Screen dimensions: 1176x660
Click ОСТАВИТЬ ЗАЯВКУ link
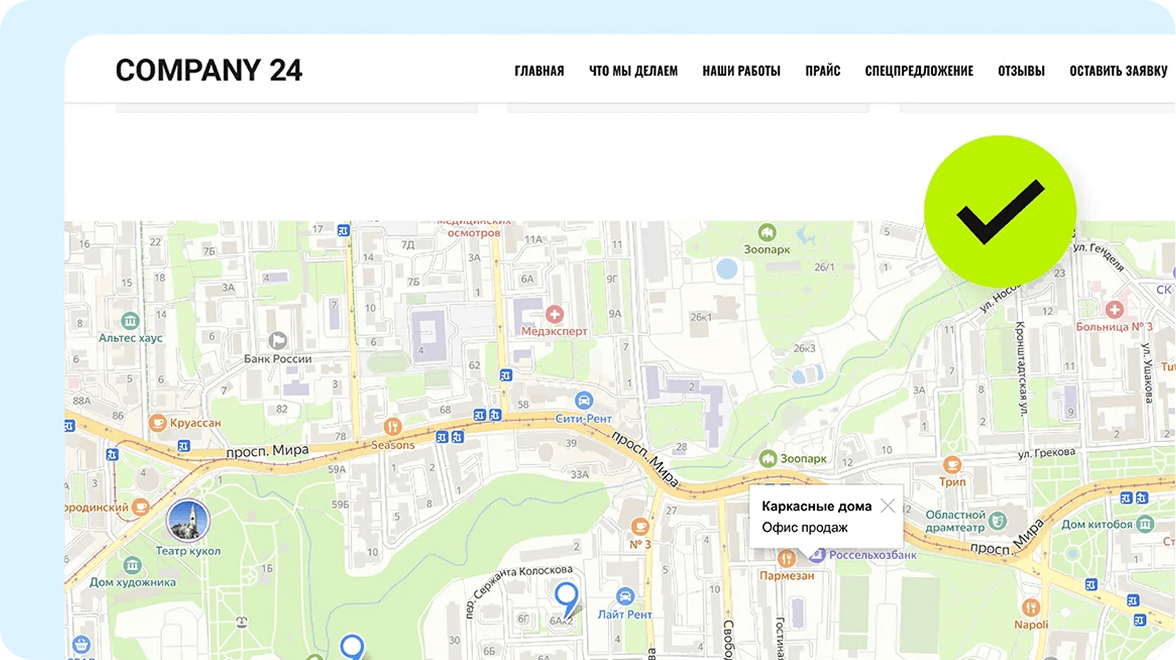(1118, 71)
